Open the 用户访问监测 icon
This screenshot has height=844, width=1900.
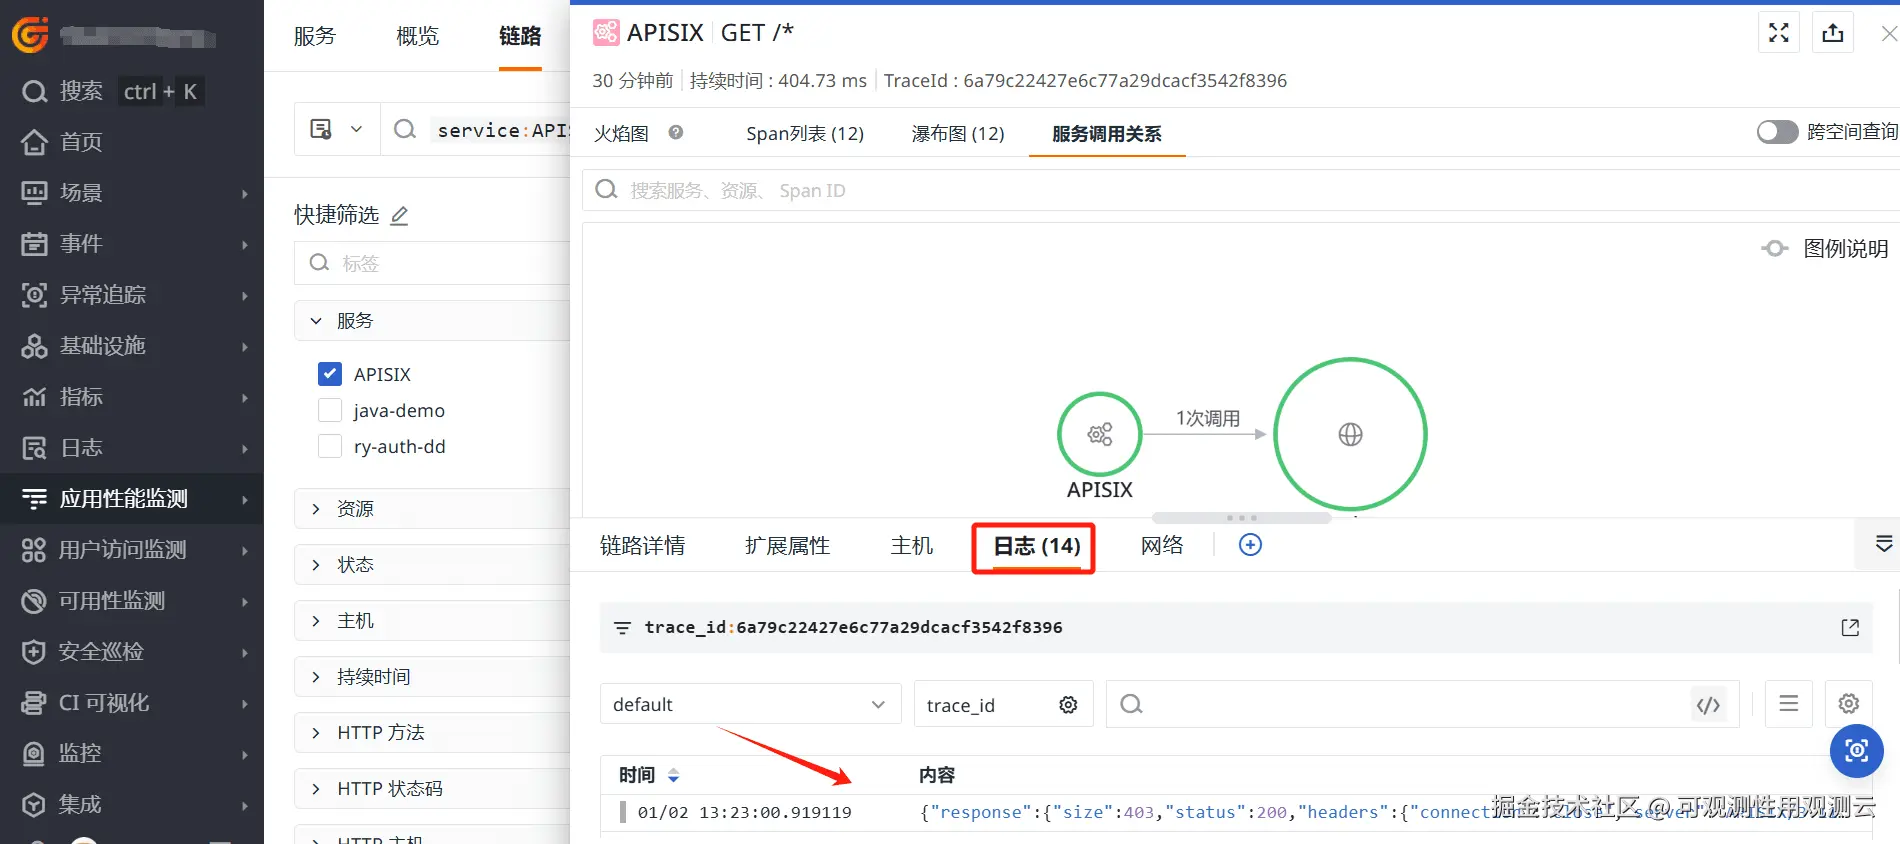tap(34, 550)
